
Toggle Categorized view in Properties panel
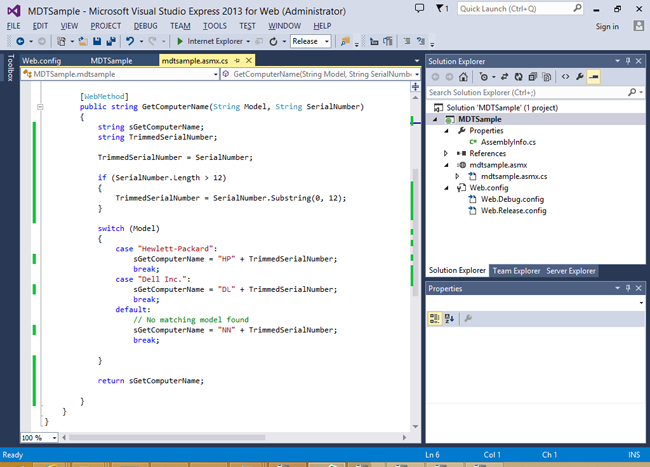coord(435,318)
